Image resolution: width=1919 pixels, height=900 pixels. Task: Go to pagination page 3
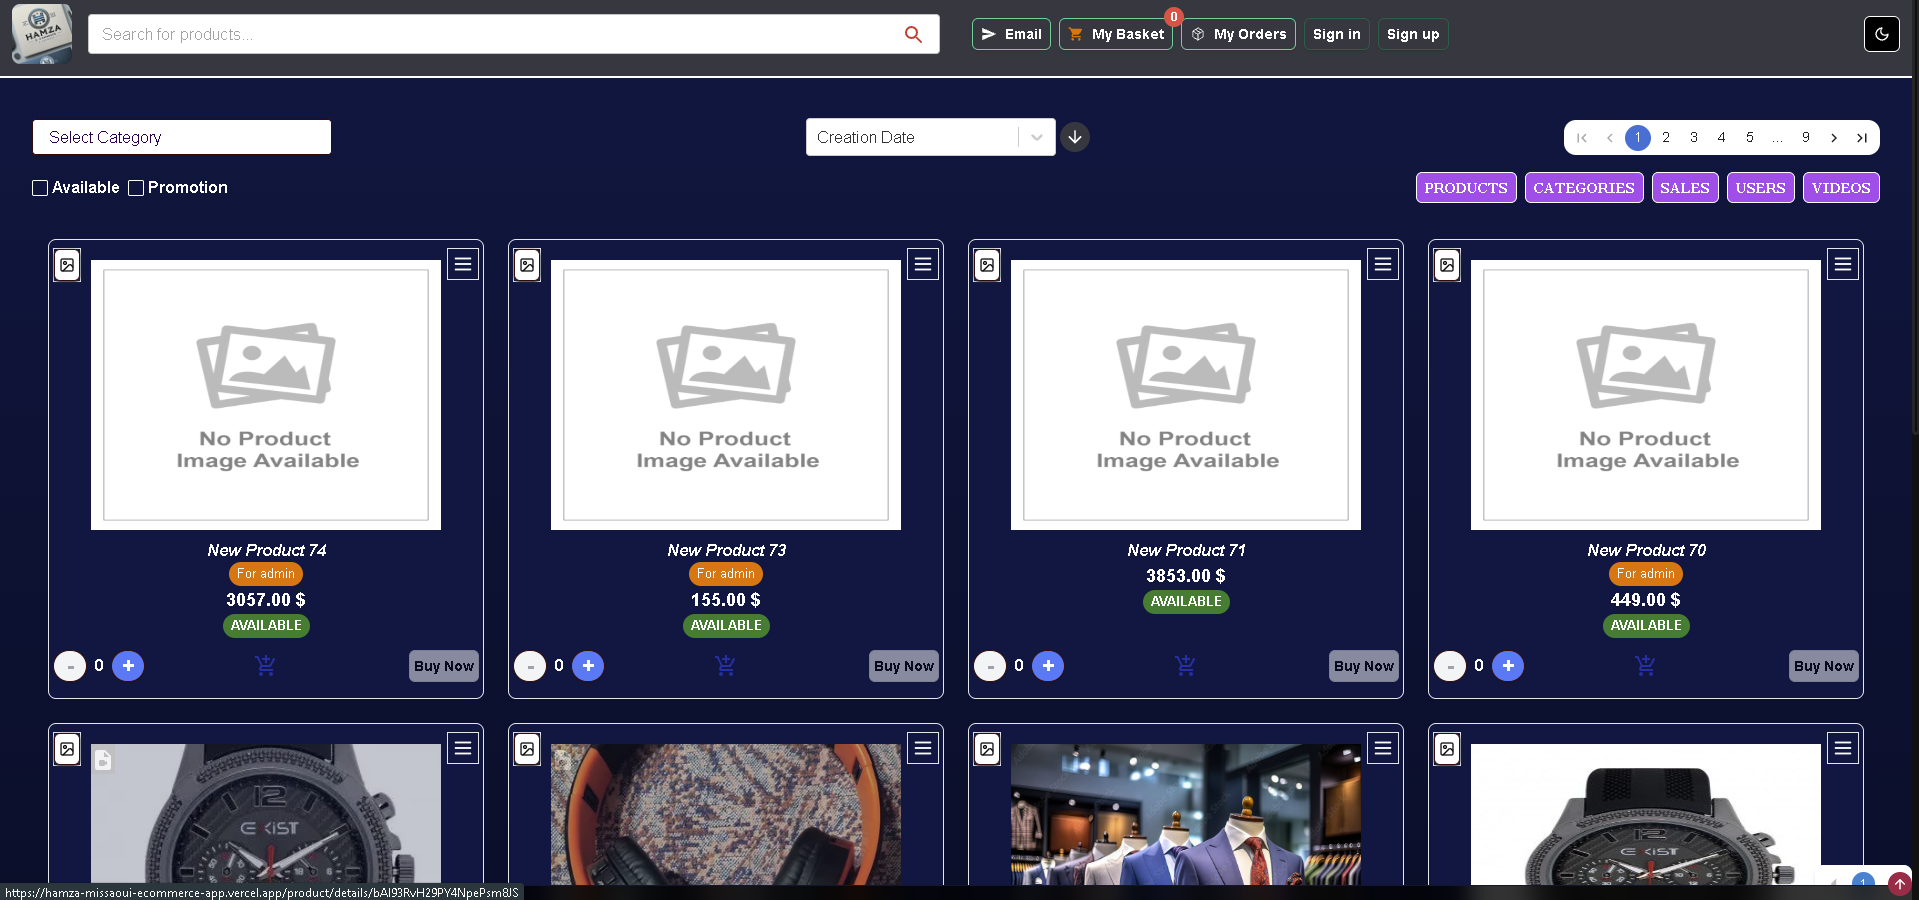(1694, 137)
